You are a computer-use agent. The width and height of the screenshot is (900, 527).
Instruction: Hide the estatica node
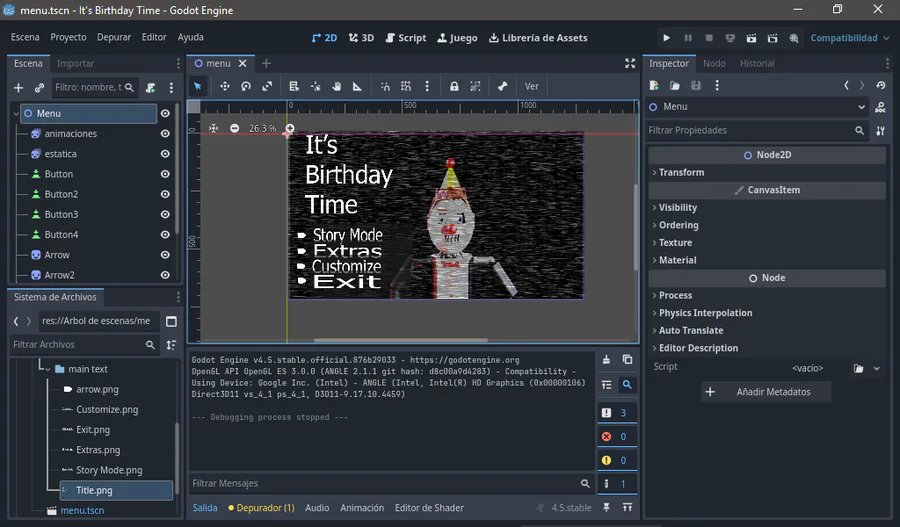pyautogui.click(x=165, y=154)
